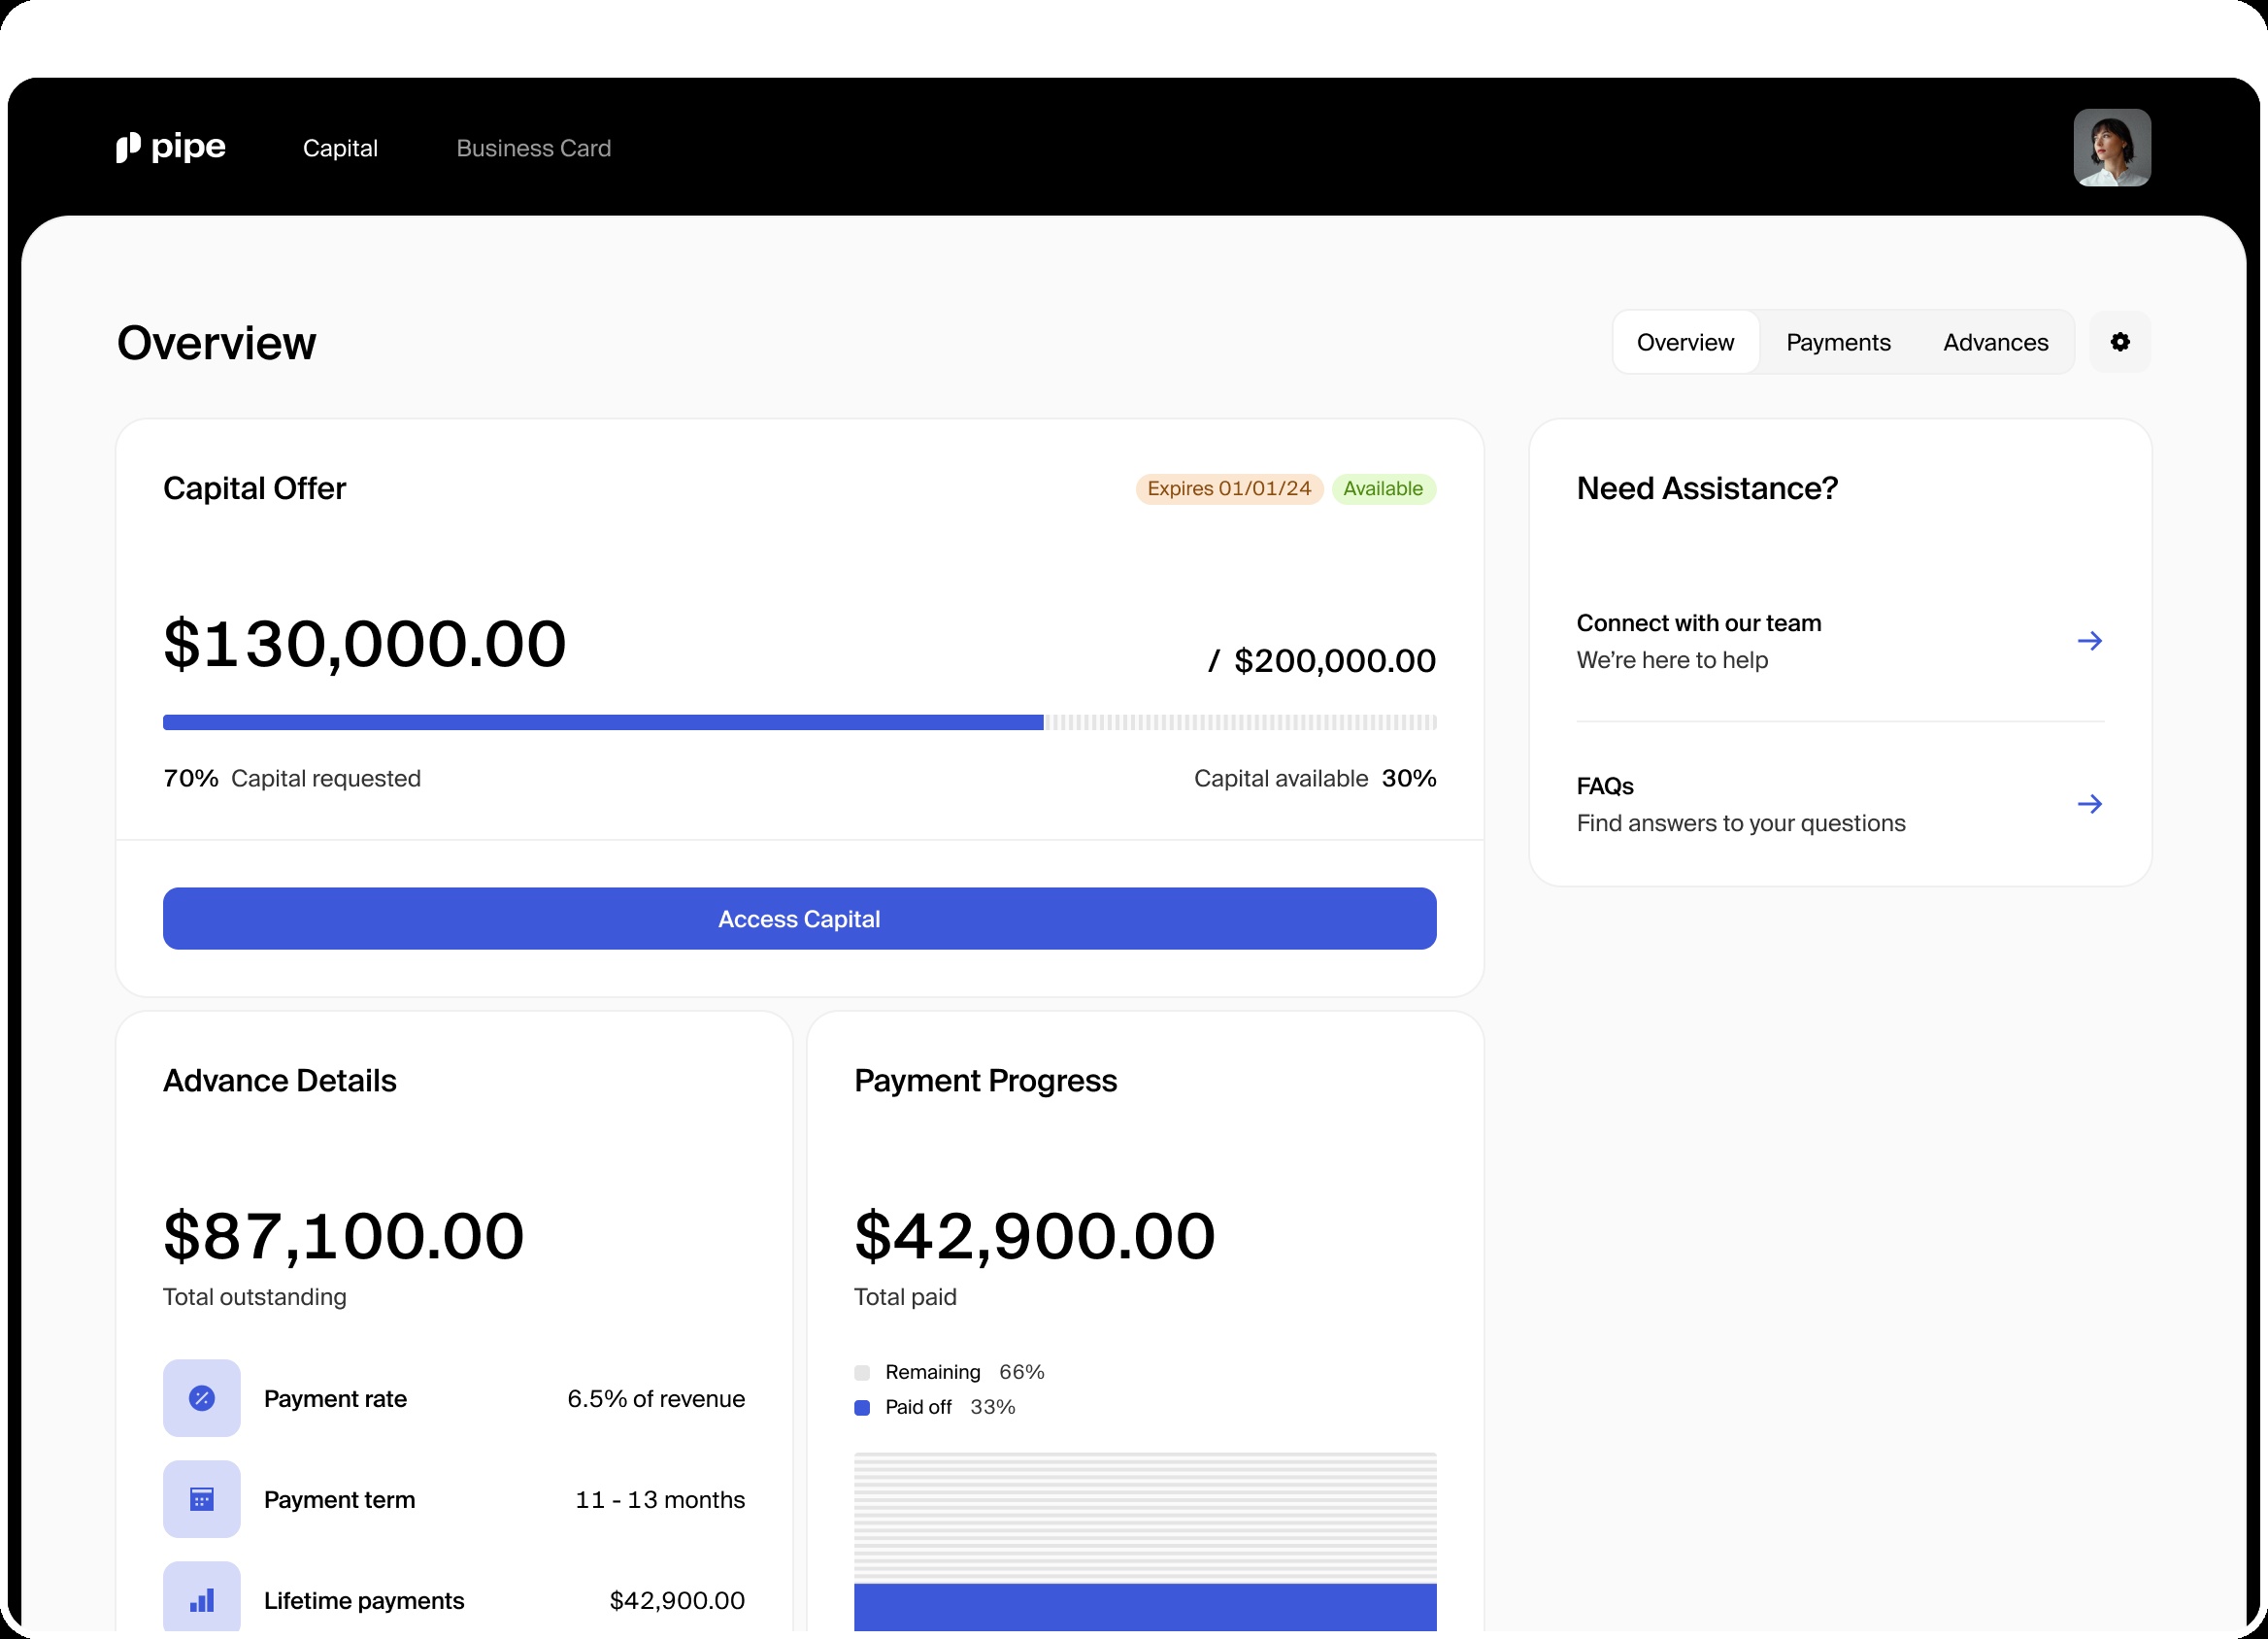Click arrow beside FAQs
Screen dimensions: 2268x1639
[2089, 804]
